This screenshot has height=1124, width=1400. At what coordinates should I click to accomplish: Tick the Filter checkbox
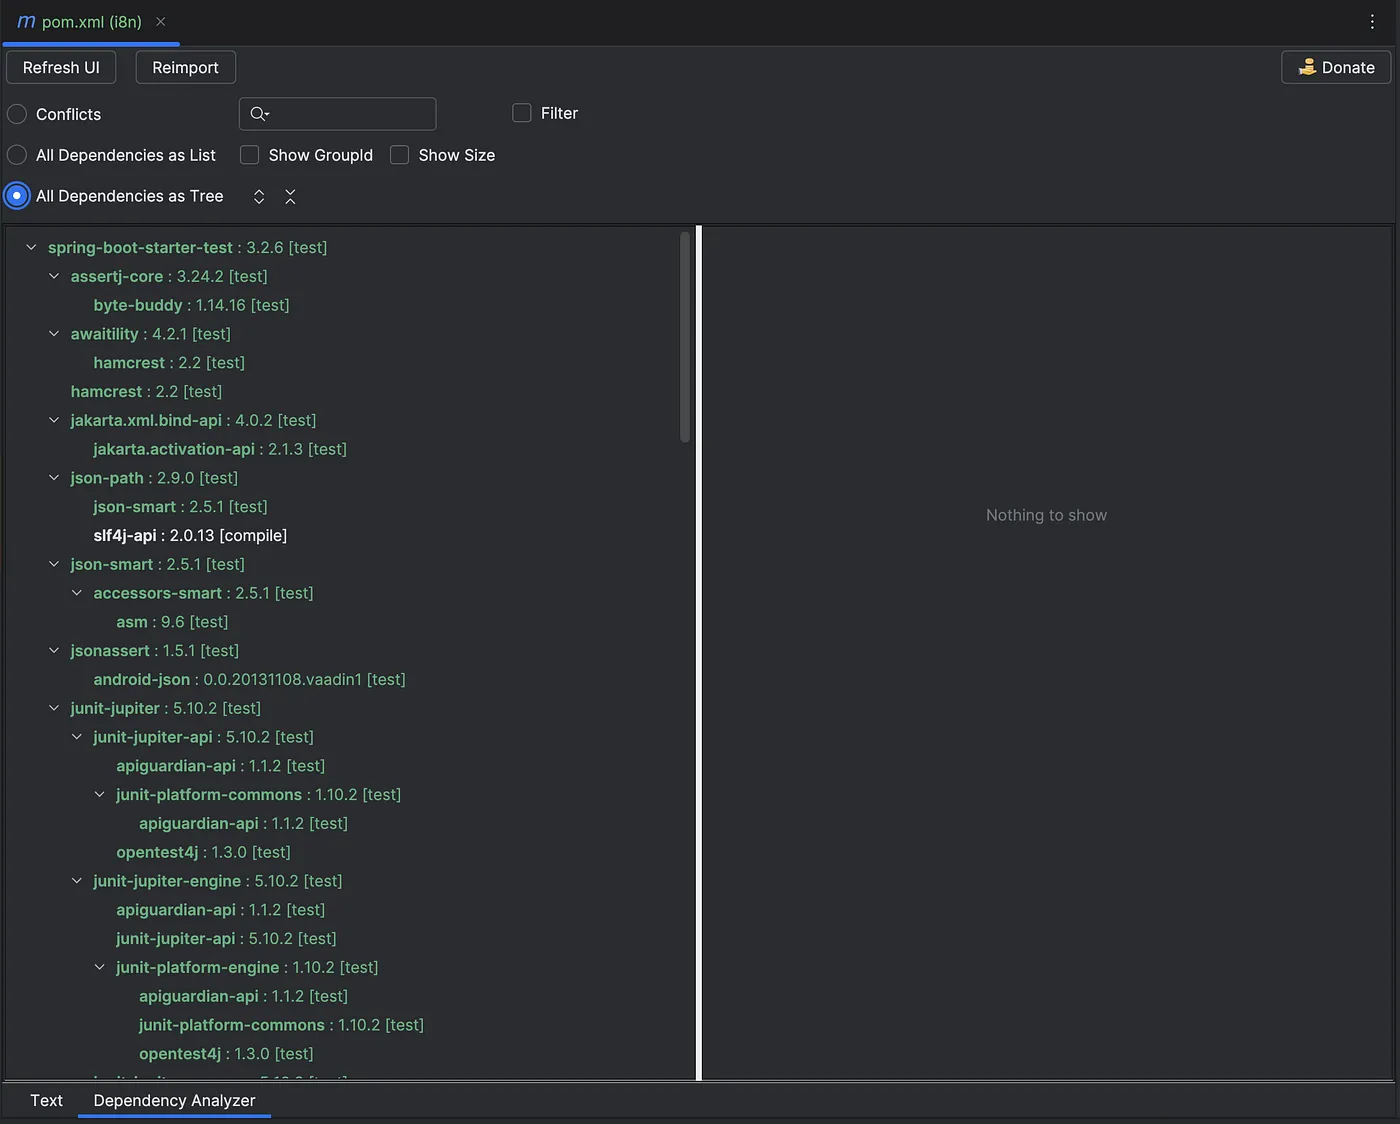pos(522,113)
